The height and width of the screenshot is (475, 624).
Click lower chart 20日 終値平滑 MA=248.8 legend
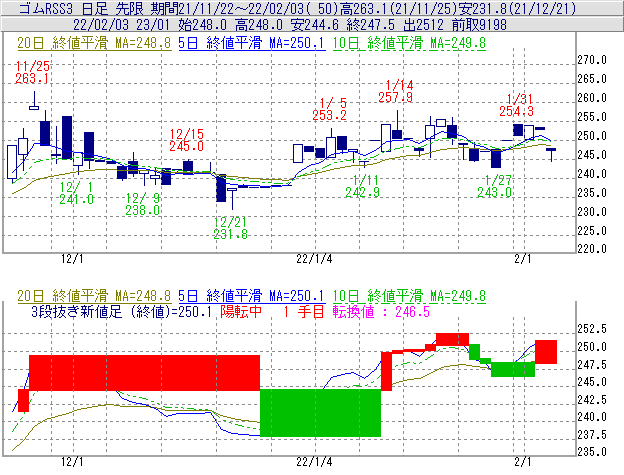click(x=94, y=296)
